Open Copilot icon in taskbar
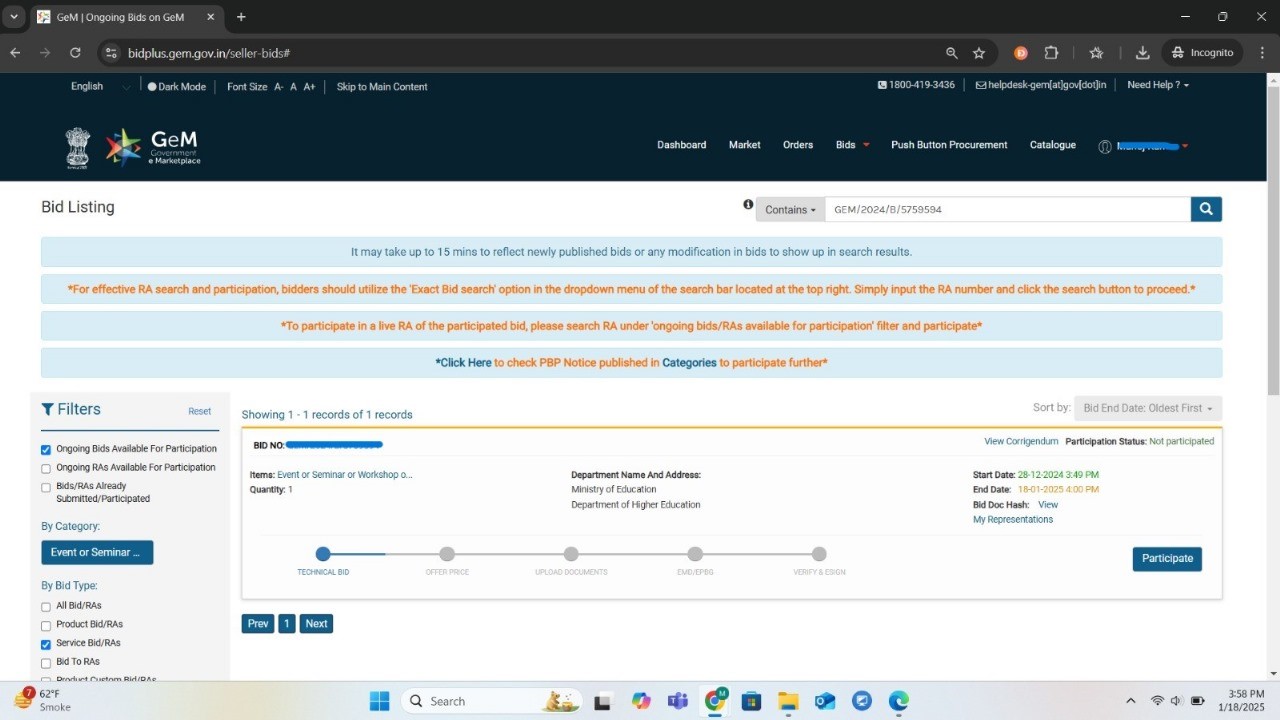Screen dimensions: 1280x720 point(641,701)
